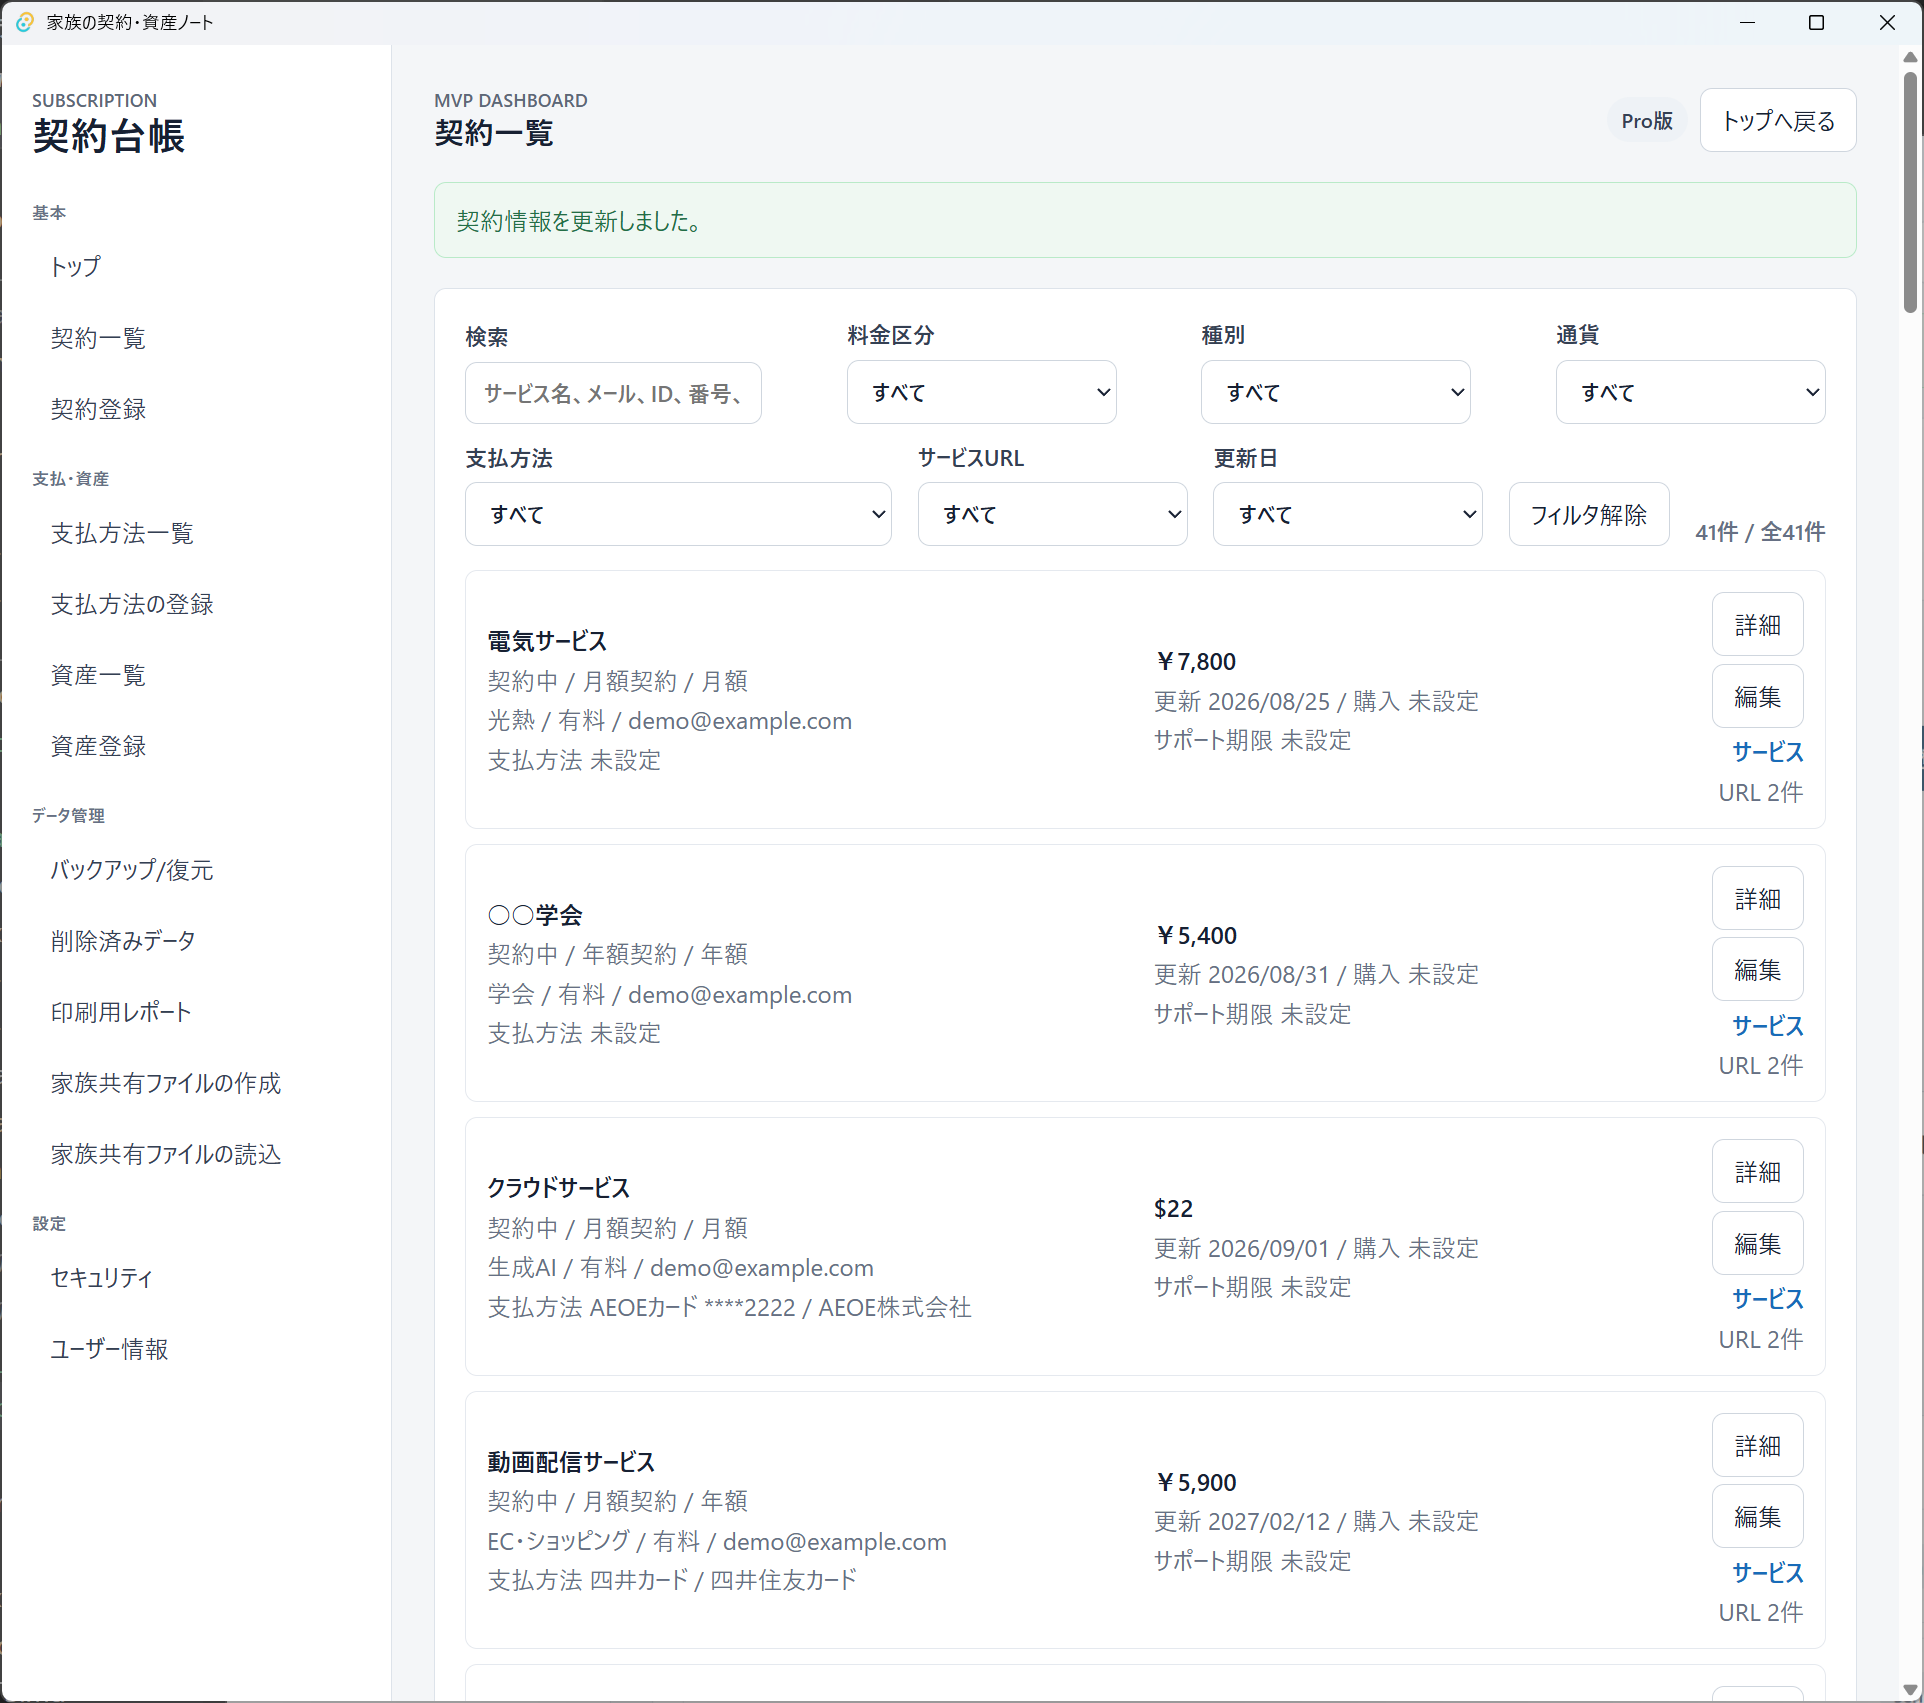1924x1703 pixels.
Task: Open the 料金区分 dropdown
Action: (981, 392)
